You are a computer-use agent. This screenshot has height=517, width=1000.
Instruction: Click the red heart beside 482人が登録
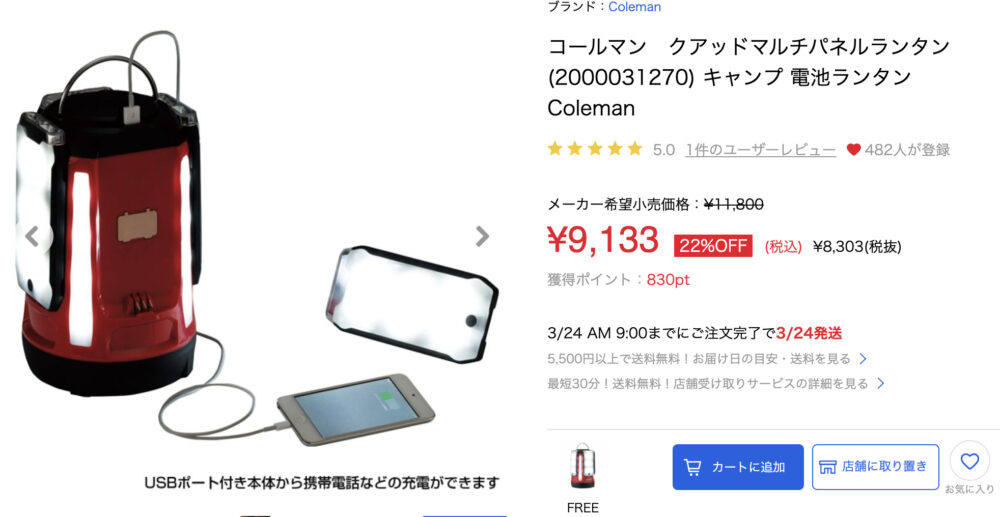point(853,150)
